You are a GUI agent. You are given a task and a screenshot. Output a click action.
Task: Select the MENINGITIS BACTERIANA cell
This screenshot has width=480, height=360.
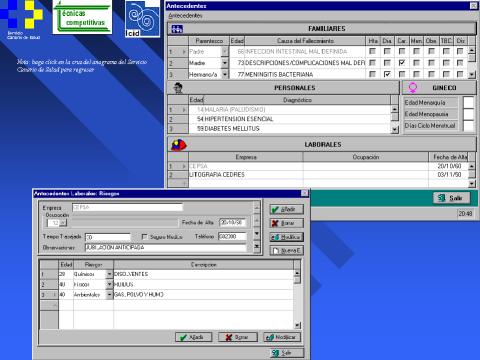(305, 74)
